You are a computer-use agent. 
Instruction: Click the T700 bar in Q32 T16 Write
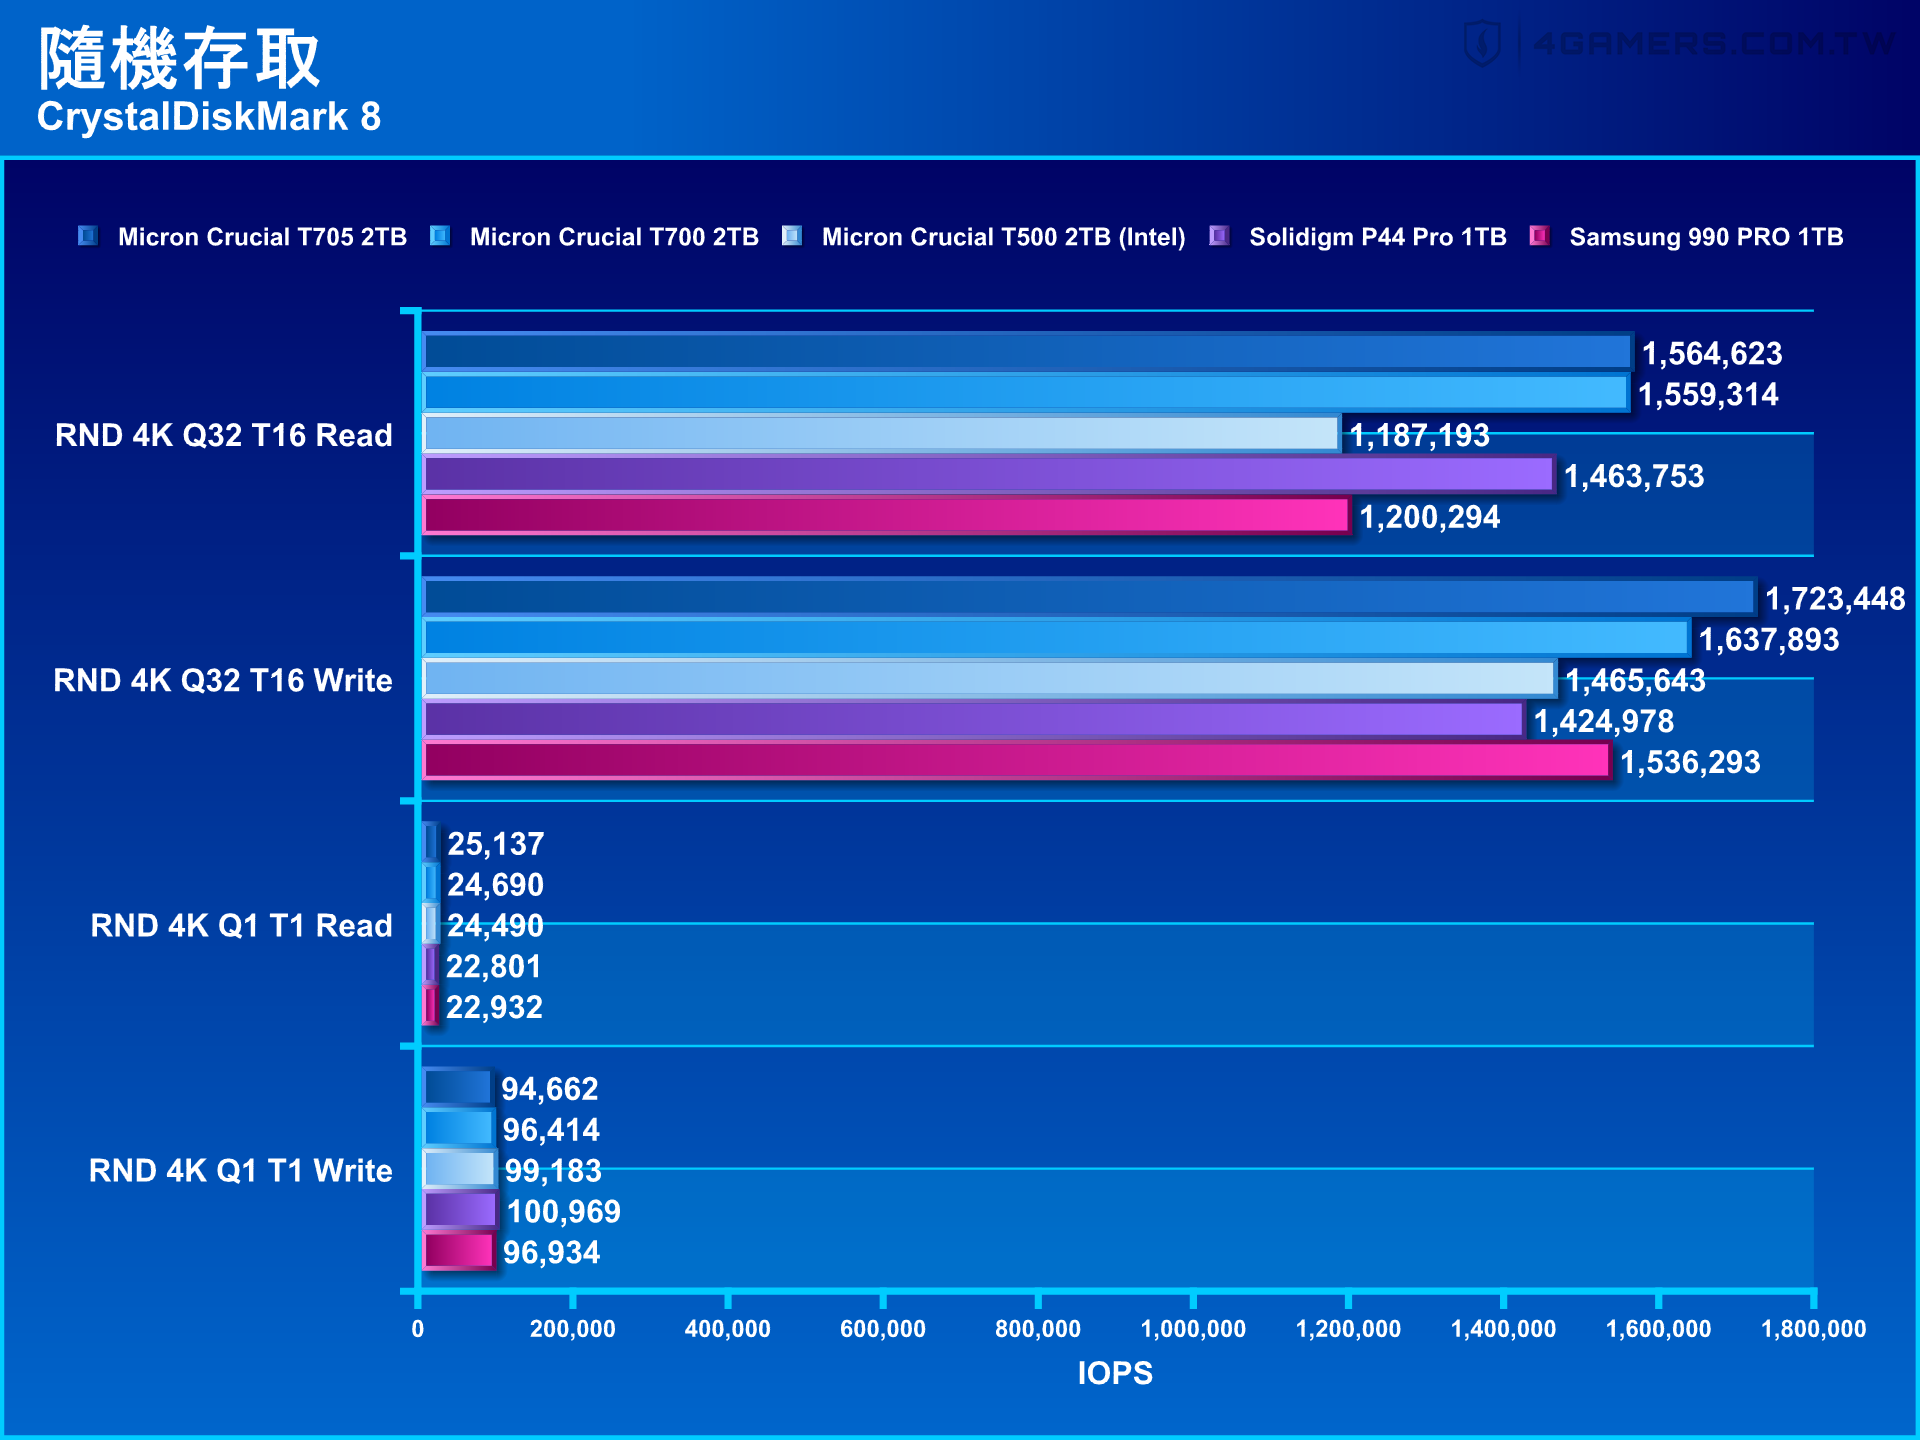[1056, 638]
